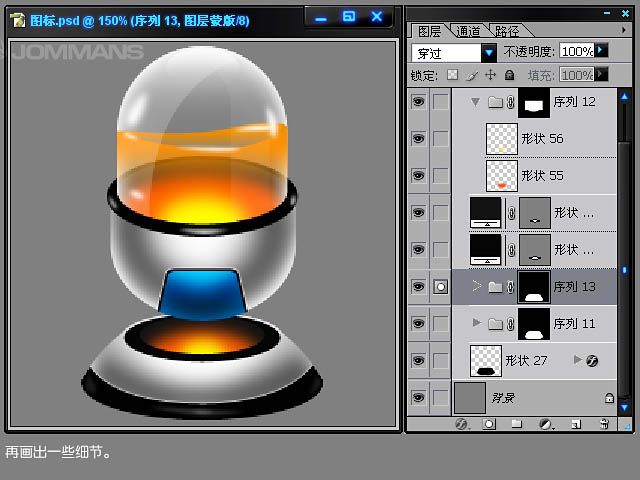640x480 pixels.
Task: Expand the 序列 11 layer group
Action: pyautogui.click(x=476, y=323)
